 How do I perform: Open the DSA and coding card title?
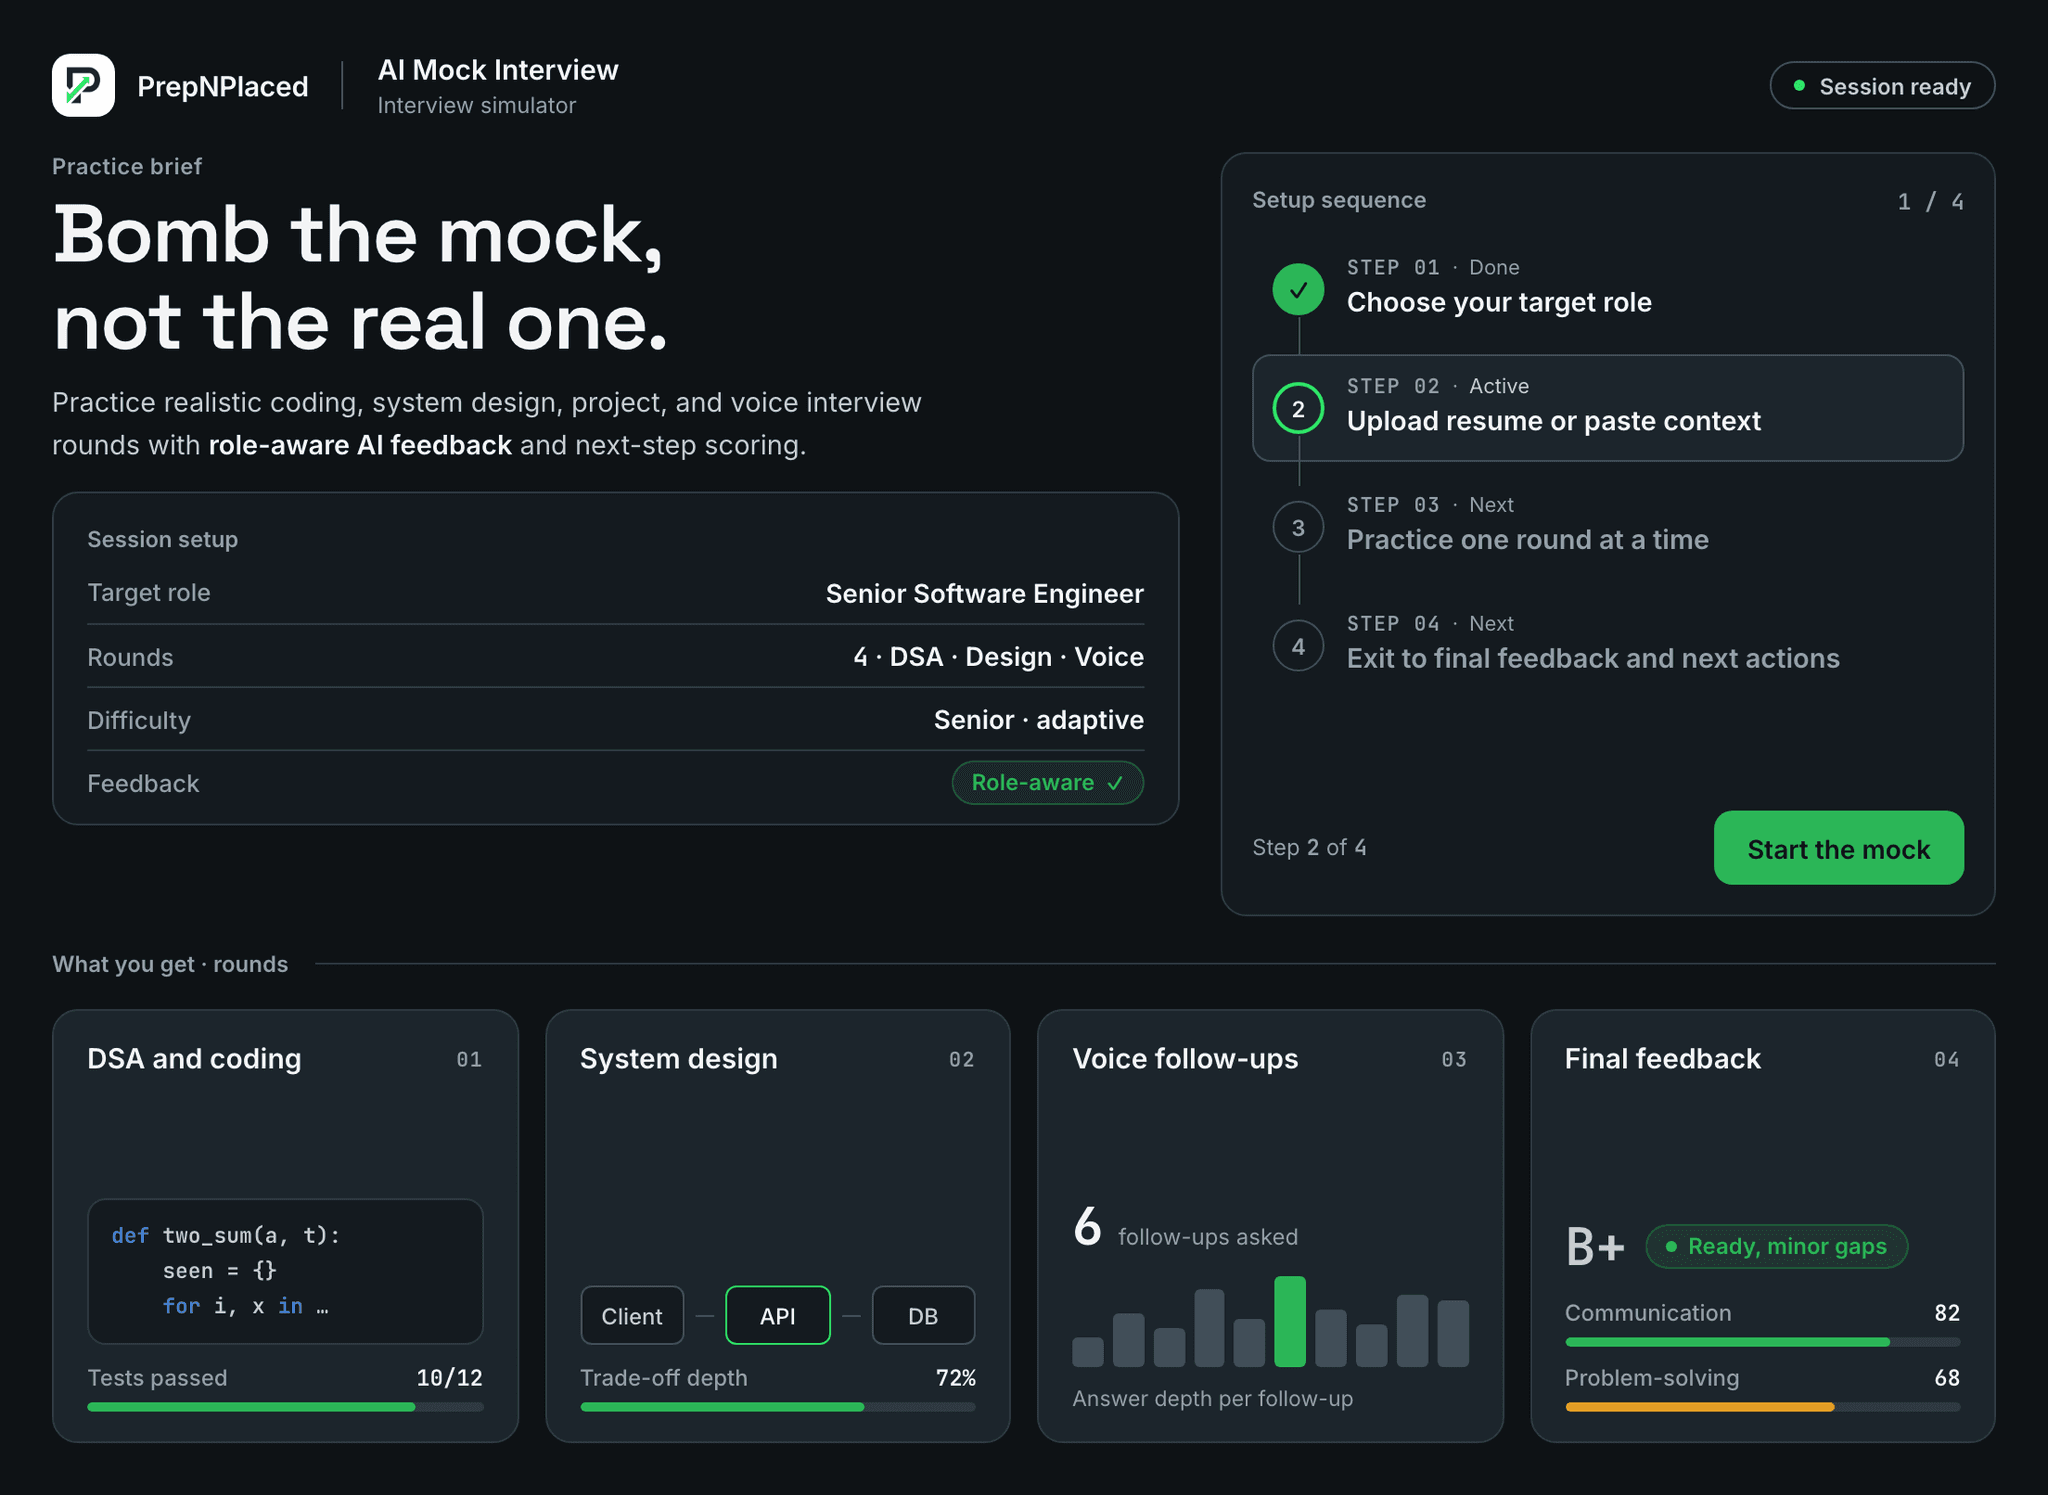pos(194,1059)
